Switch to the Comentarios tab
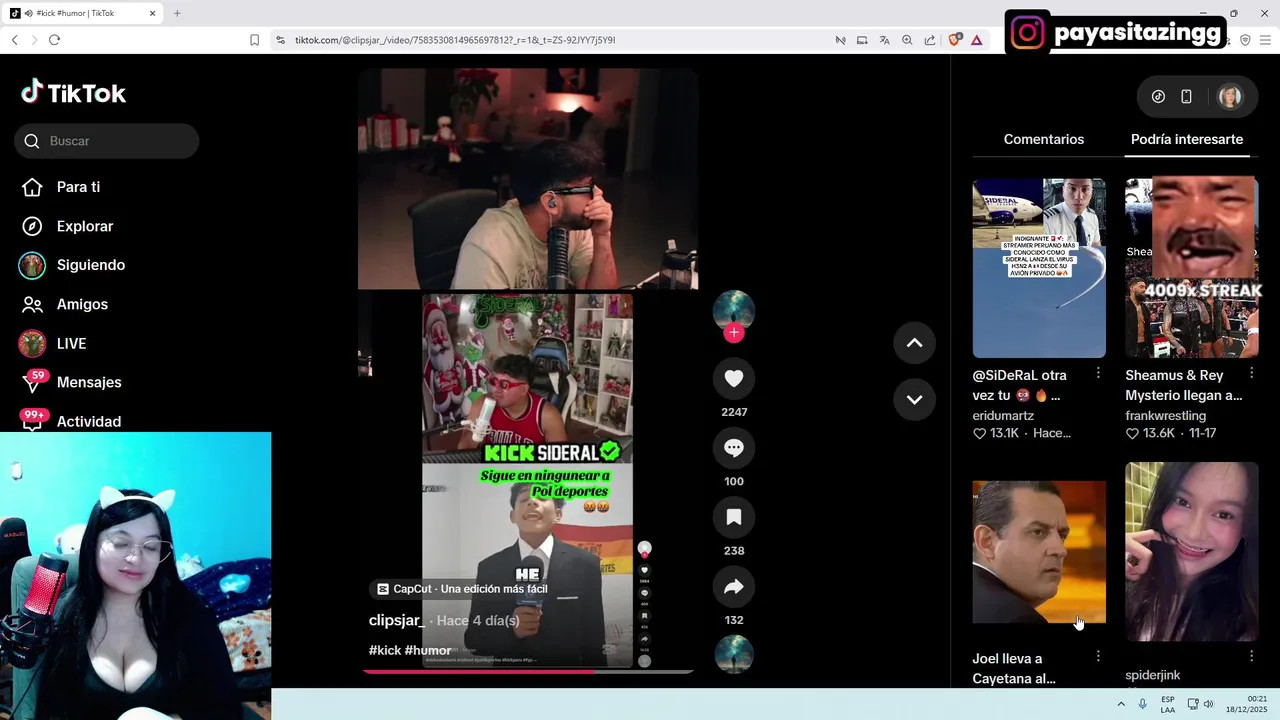Image resolution: width=1280 pixels, height=720 pixels. (1043, 139)
